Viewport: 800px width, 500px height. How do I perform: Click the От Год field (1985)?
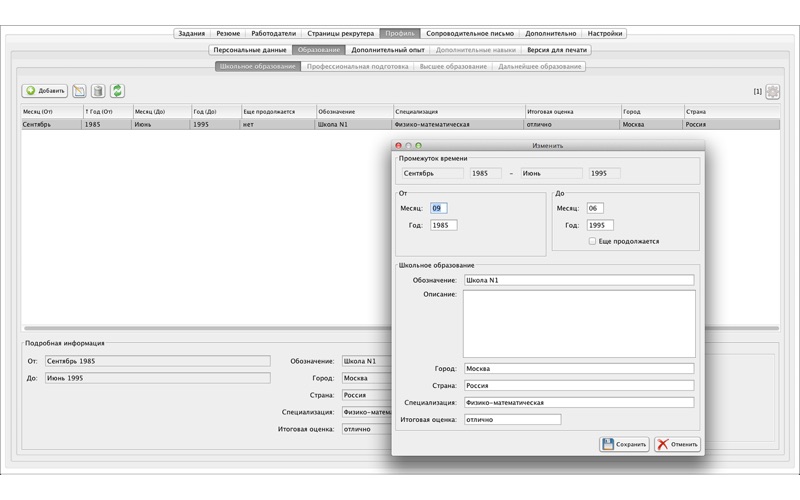(443, 225)
